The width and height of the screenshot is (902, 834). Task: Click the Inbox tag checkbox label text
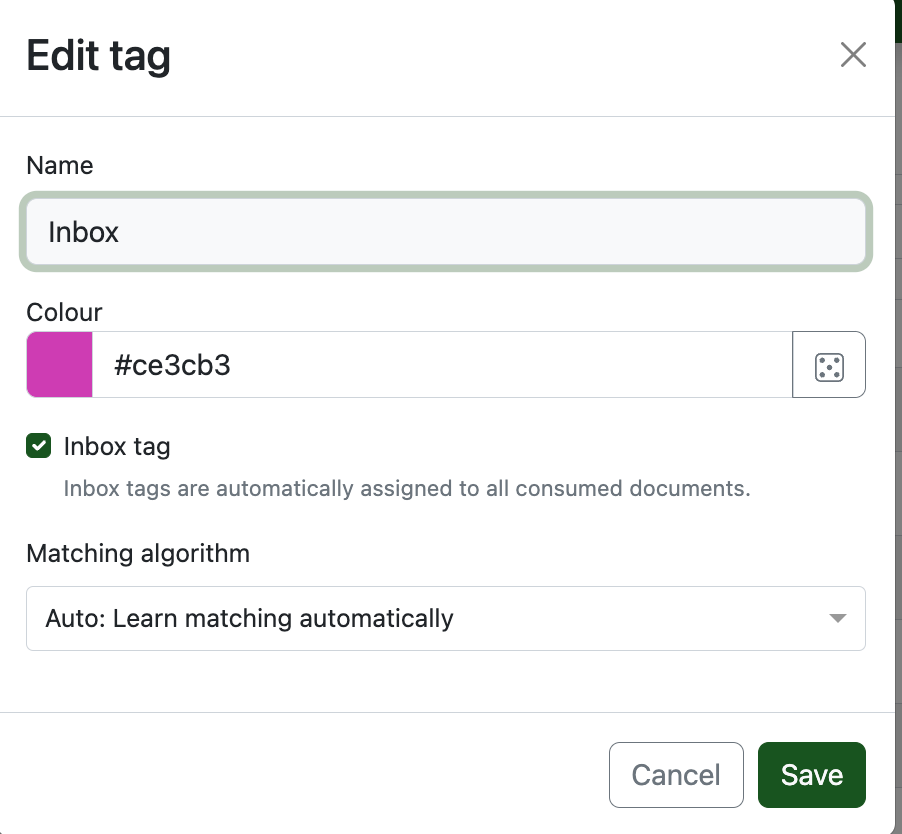(117, 446)
